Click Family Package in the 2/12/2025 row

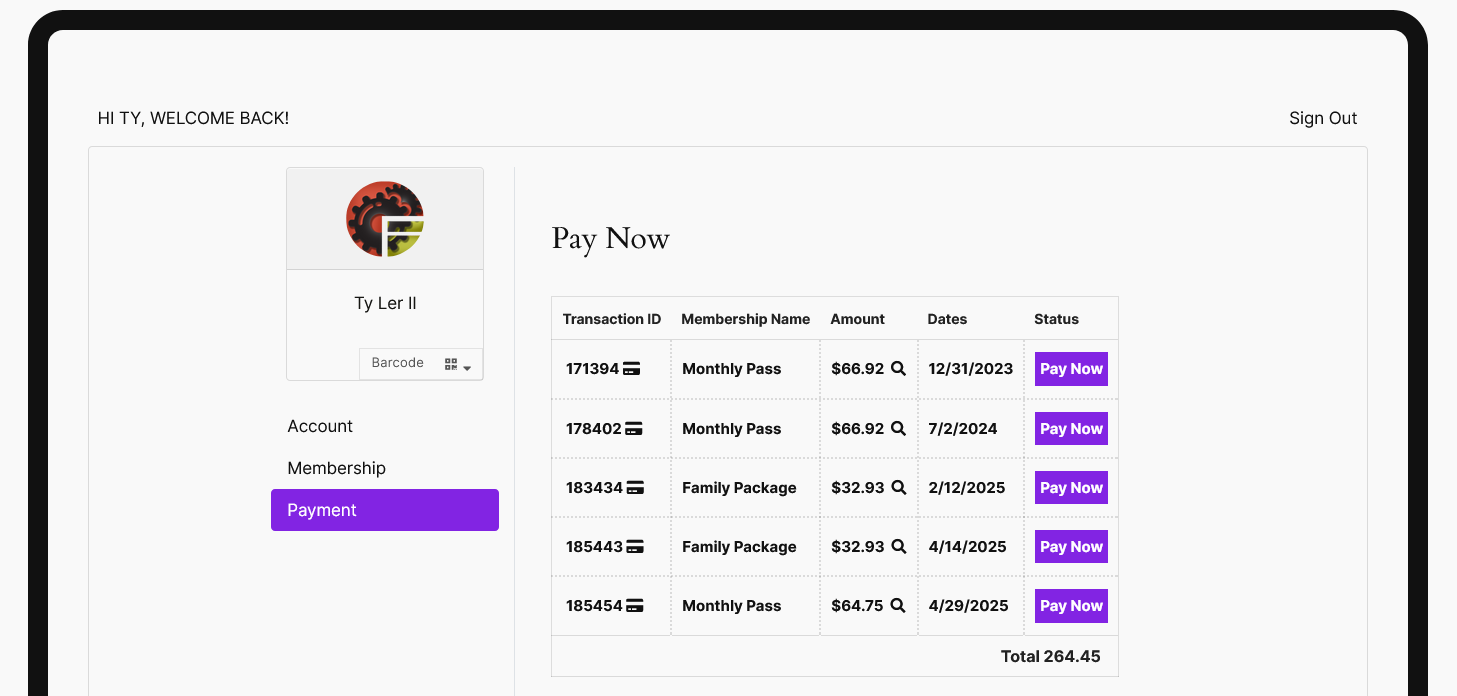(x=739, y=488)
